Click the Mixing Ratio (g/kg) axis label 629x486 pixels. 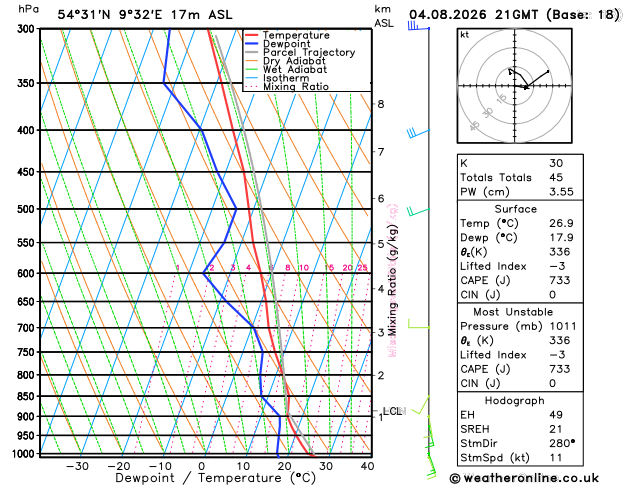(x=392, y=280)
